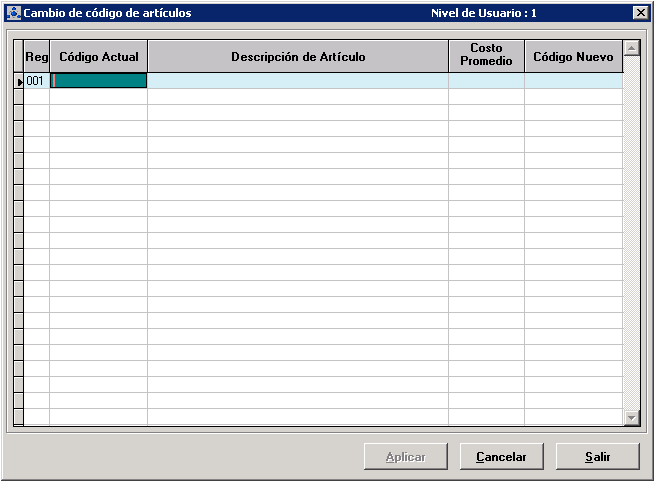Click the row selector arrow for row 001
Screen dimensions: 656x482
pos(19,82)
